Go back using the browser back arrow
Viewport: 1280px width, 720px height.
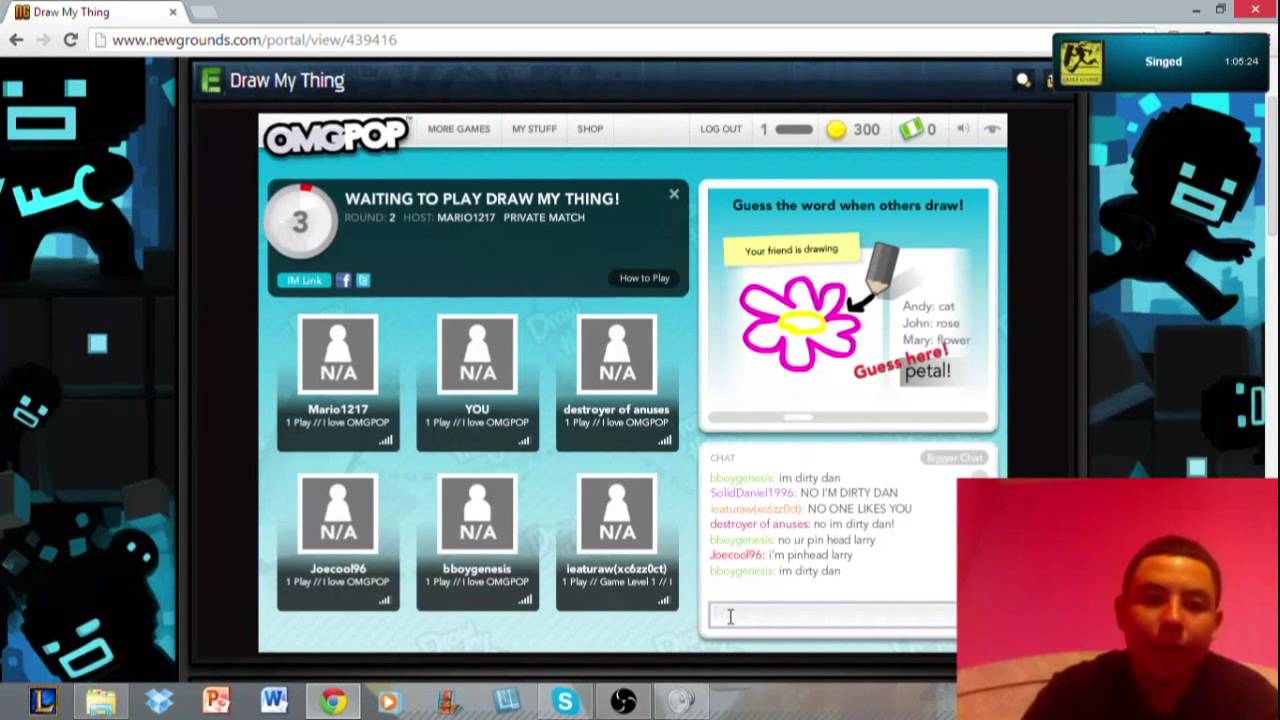17,40
